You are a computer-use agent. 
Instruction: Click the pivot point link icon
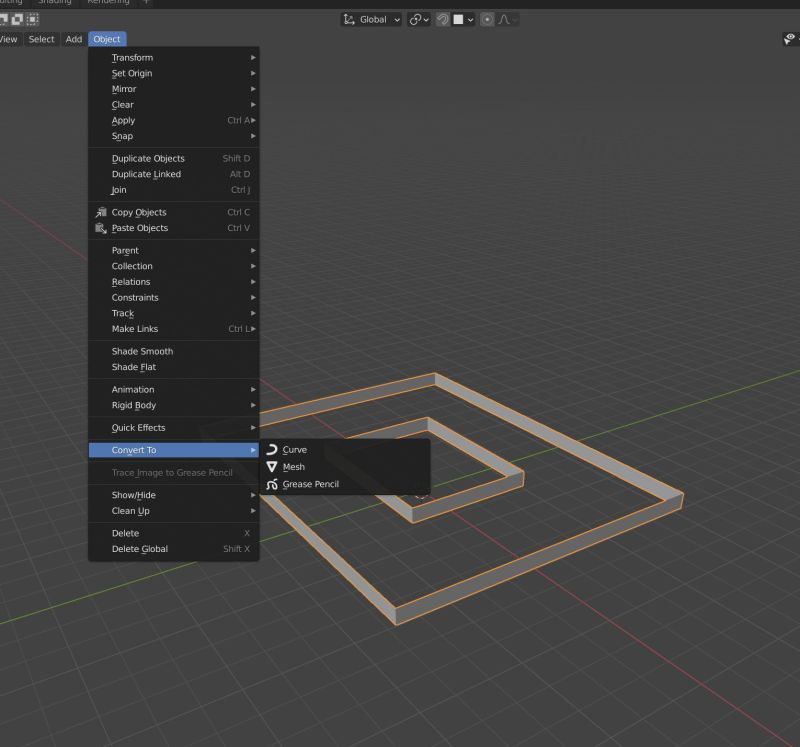pos(415,19)
